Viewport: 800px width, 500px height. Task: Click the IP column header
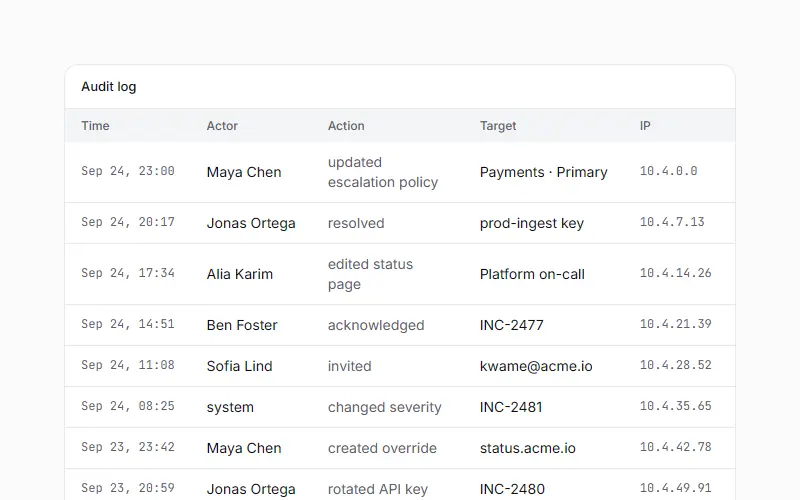[645, 126]
